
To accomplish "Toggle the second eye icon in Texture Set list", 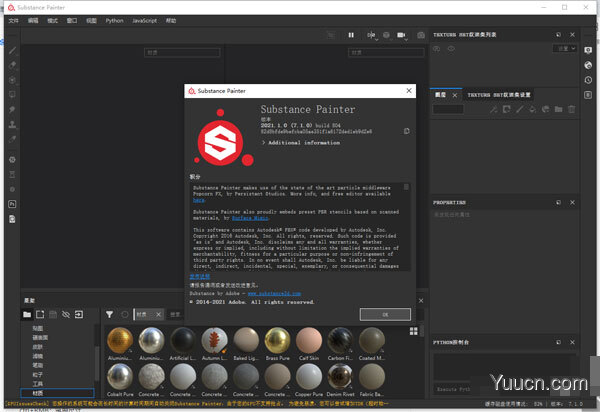I will pos(451,49).
